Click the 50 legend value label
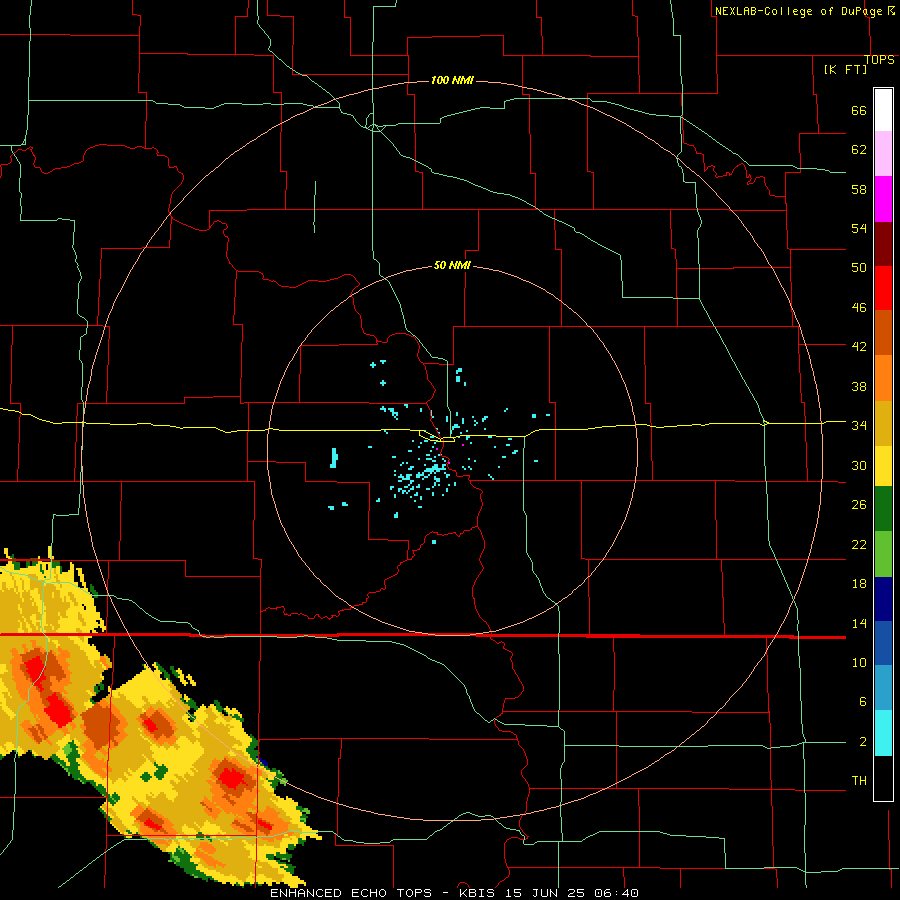 tap(859, 268)
